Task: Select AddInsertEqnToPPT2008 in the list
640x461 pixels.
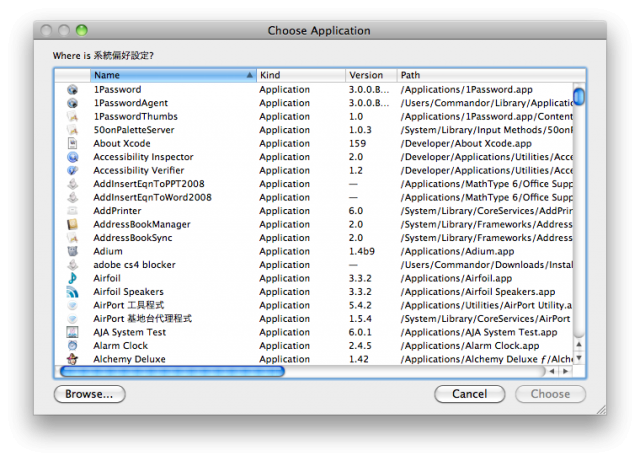Action: 149,184
